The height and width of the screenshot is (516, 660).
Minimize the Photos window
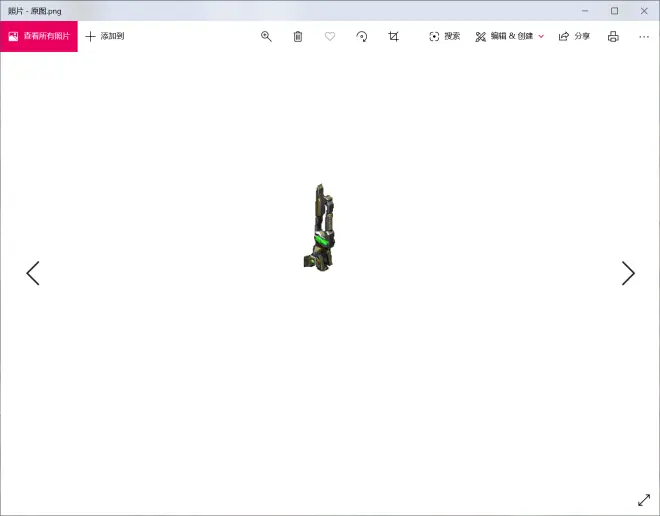[x=585, y=11]
